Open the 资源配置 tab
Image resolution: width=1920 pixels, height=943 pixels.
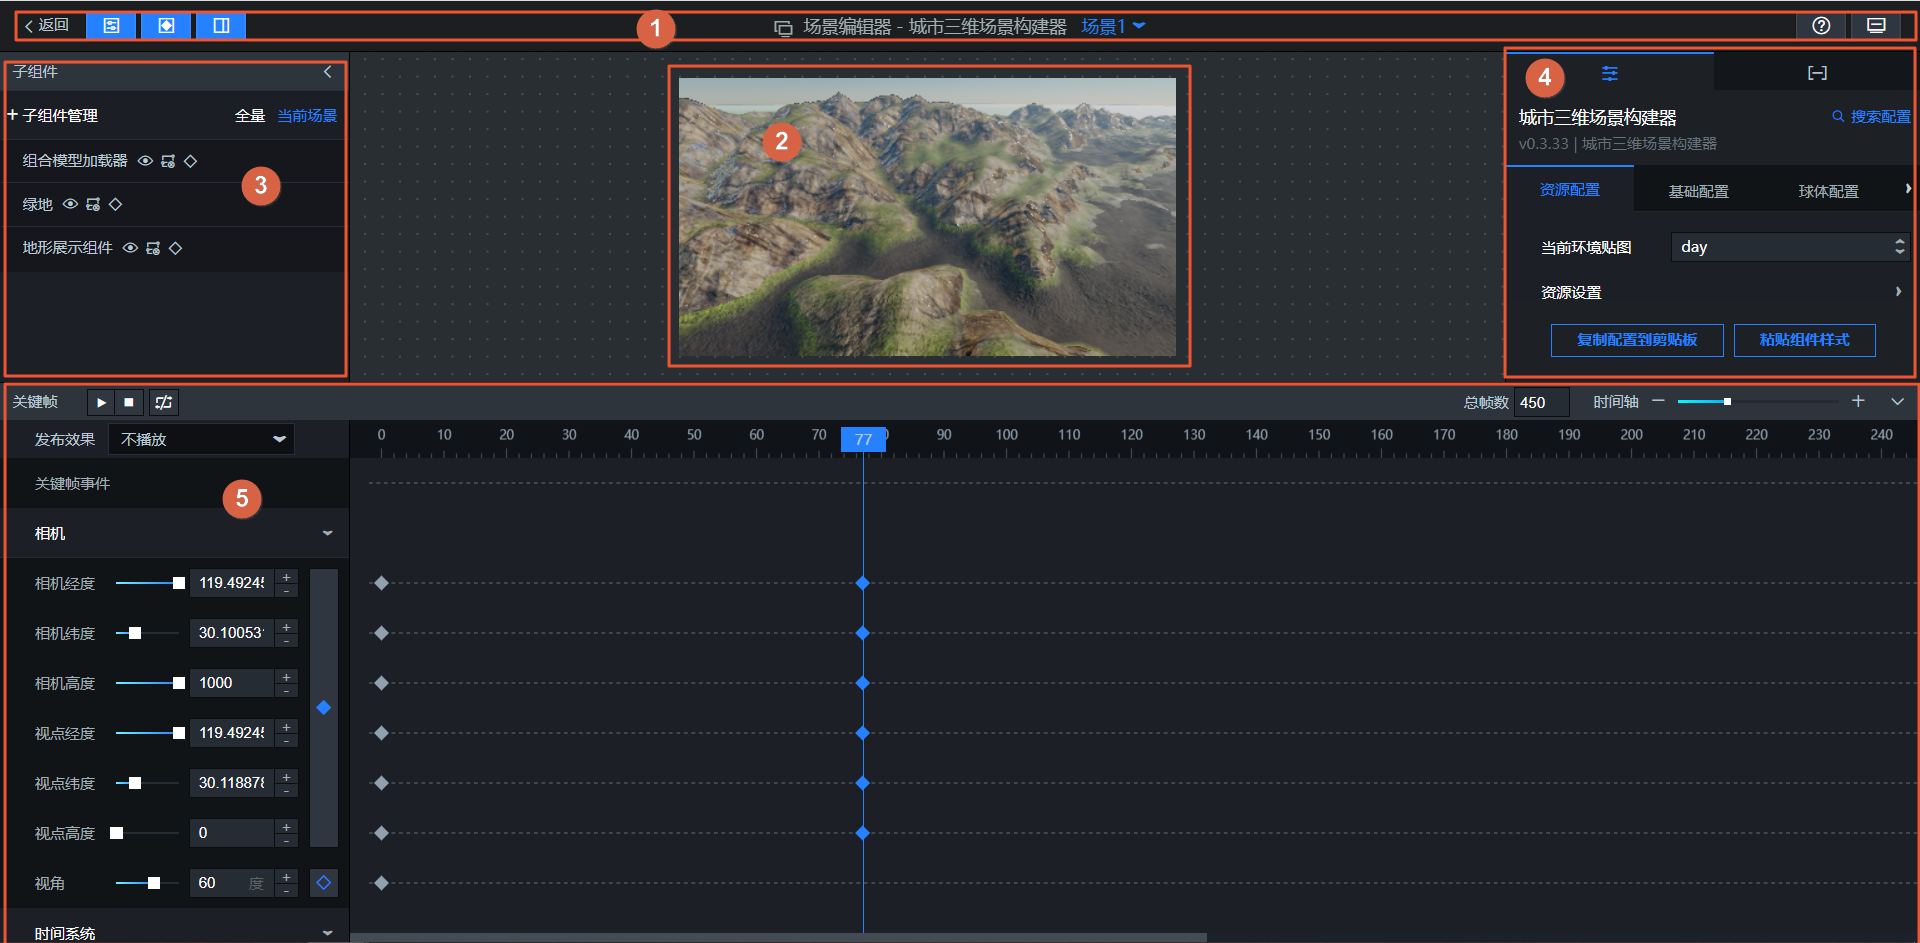coord(1569,190)
